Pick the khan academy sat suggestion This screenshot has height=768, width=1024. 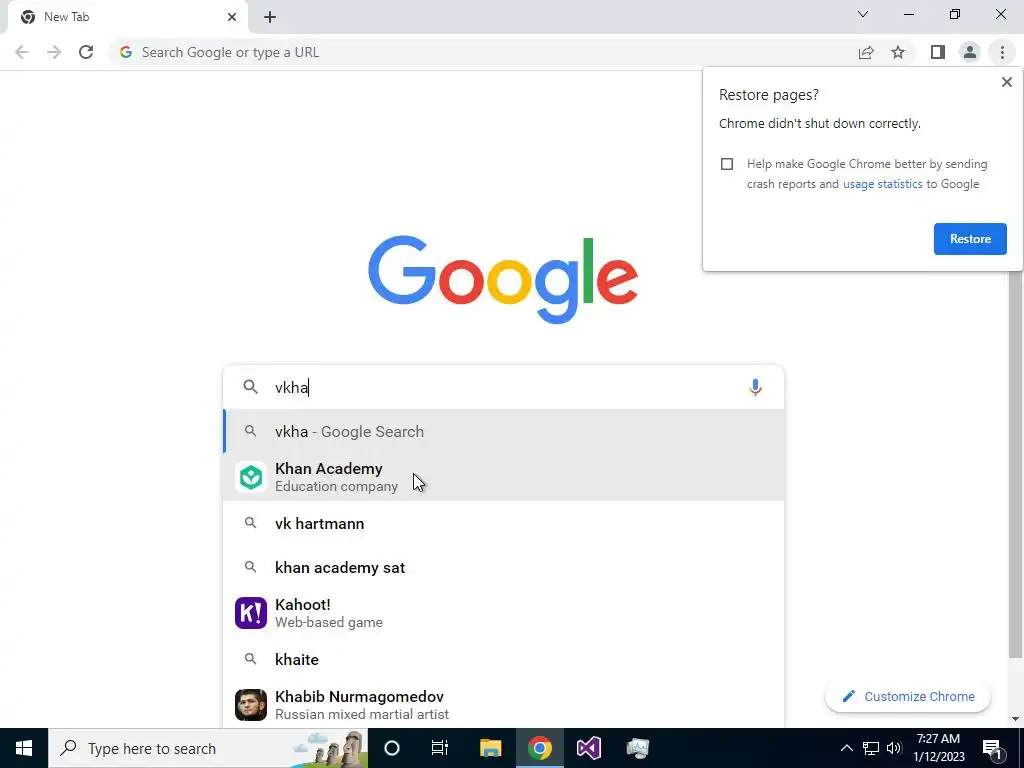[503, 568]
